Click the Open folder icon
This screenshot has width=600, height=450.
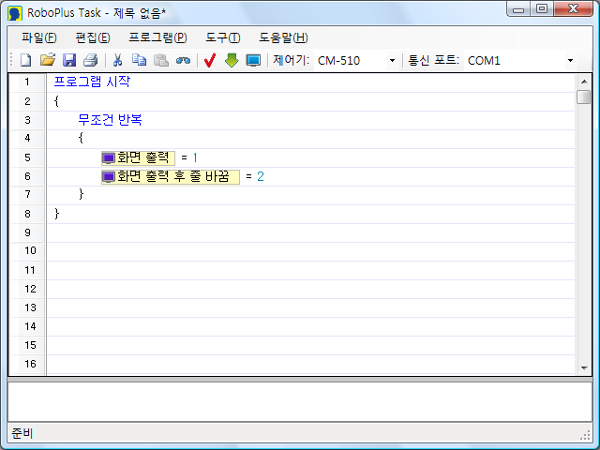[x=47, y=61]
